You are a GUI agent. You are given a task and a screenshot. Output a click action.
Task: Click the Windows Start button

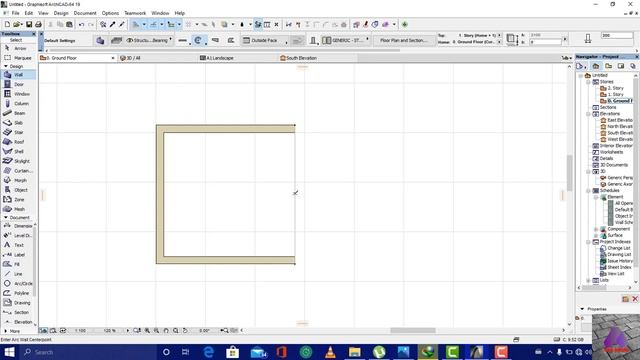point(9,352)
